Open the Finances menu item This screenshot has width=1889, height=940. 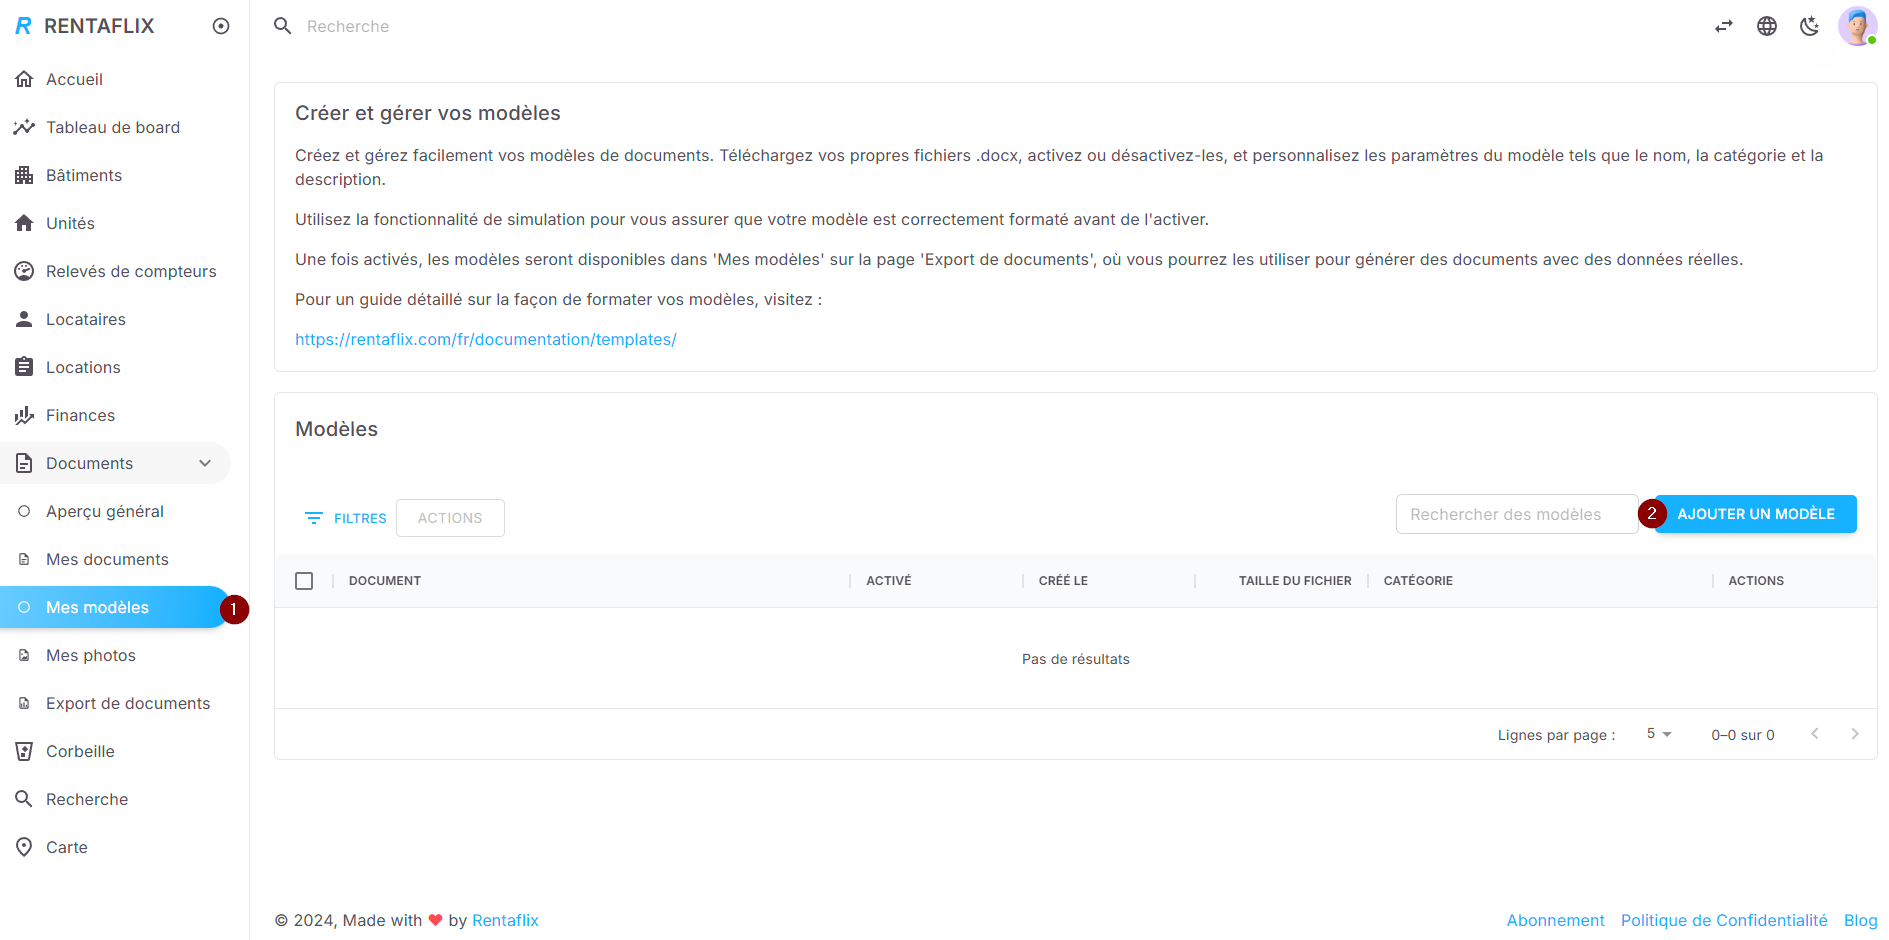click(80, 415)
